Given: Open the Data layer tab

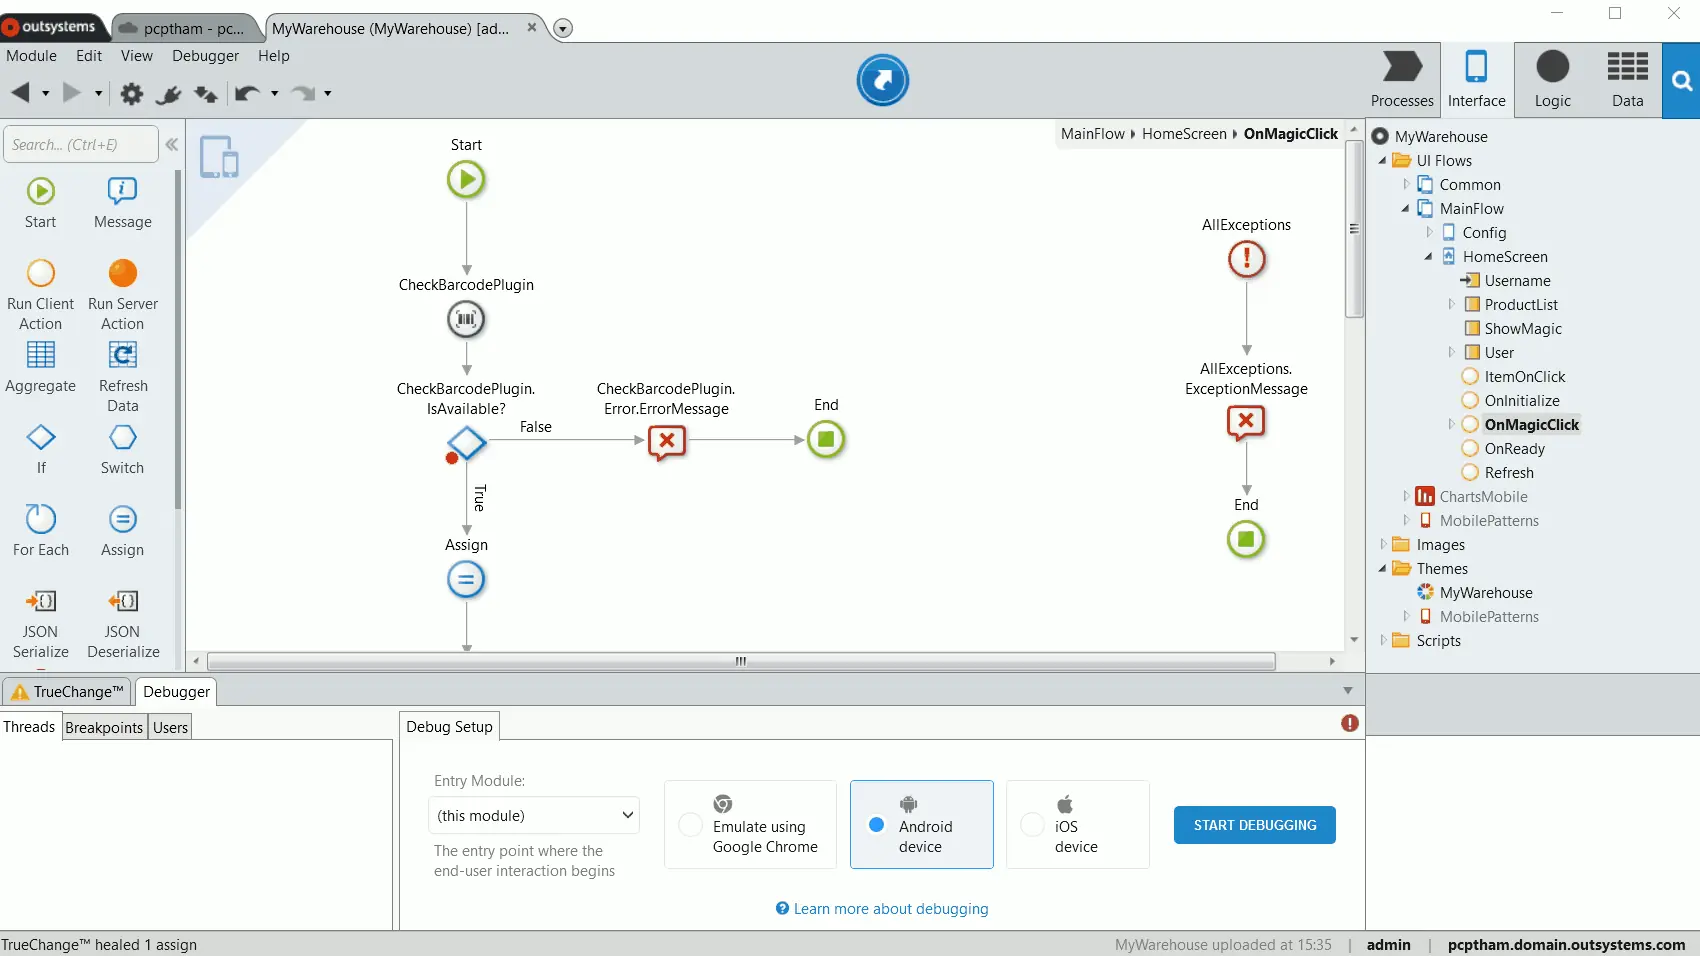Looking at the screenshot, I should click(1627, 80).
